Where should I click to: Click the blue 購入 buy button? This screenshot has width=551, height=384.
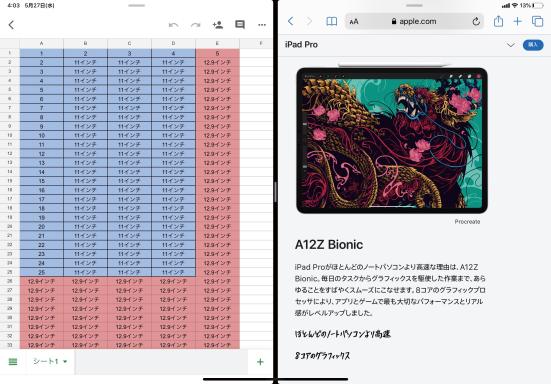(533, 45)
